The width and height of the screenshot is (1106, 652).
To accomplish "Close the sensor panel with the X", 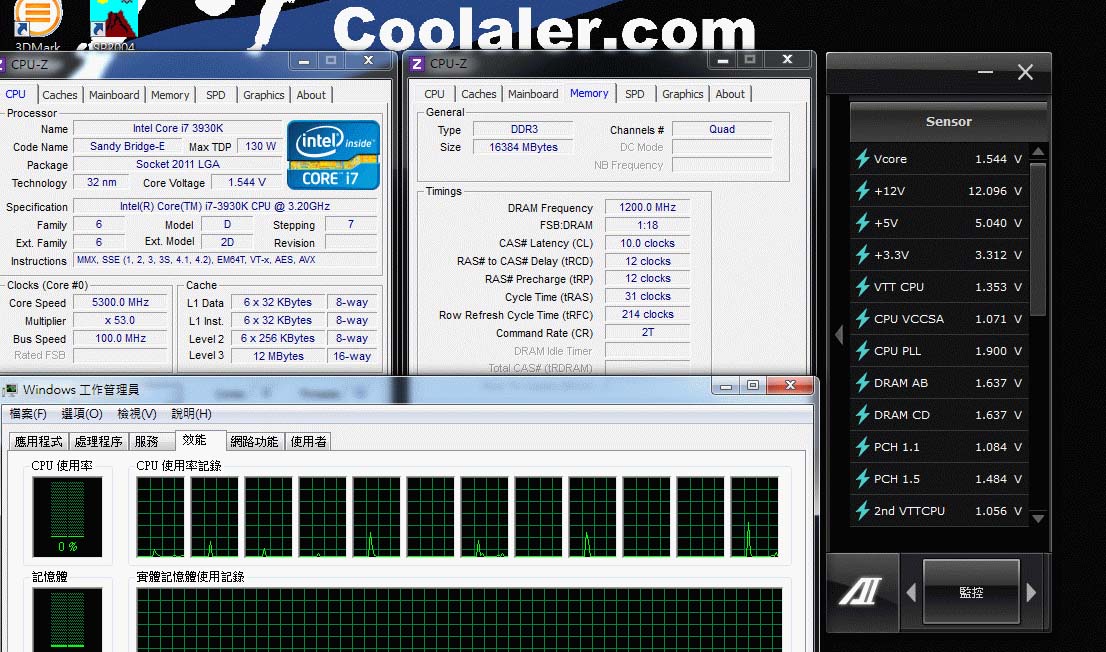I will tap(1026, 72).
